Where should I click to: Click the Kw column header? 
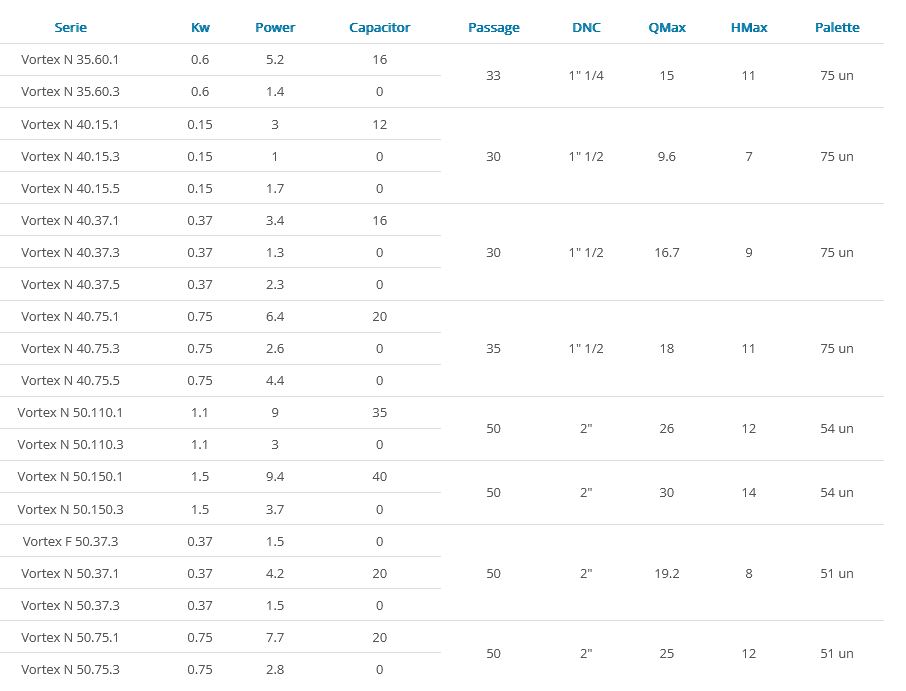[200, 27]
